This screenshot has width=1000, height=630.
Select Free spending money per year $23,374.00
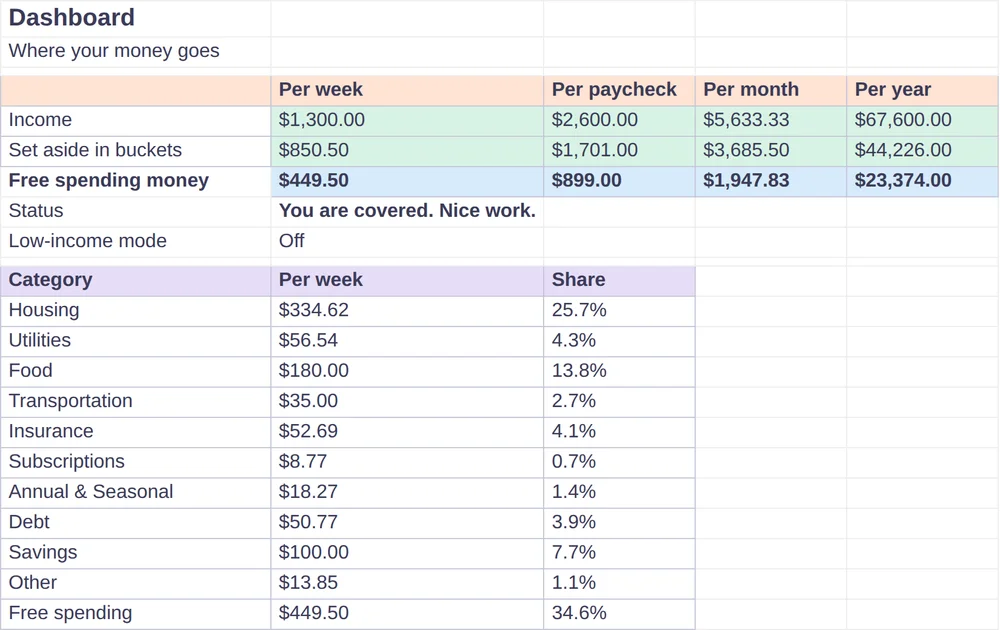click(x=922, y=181)
